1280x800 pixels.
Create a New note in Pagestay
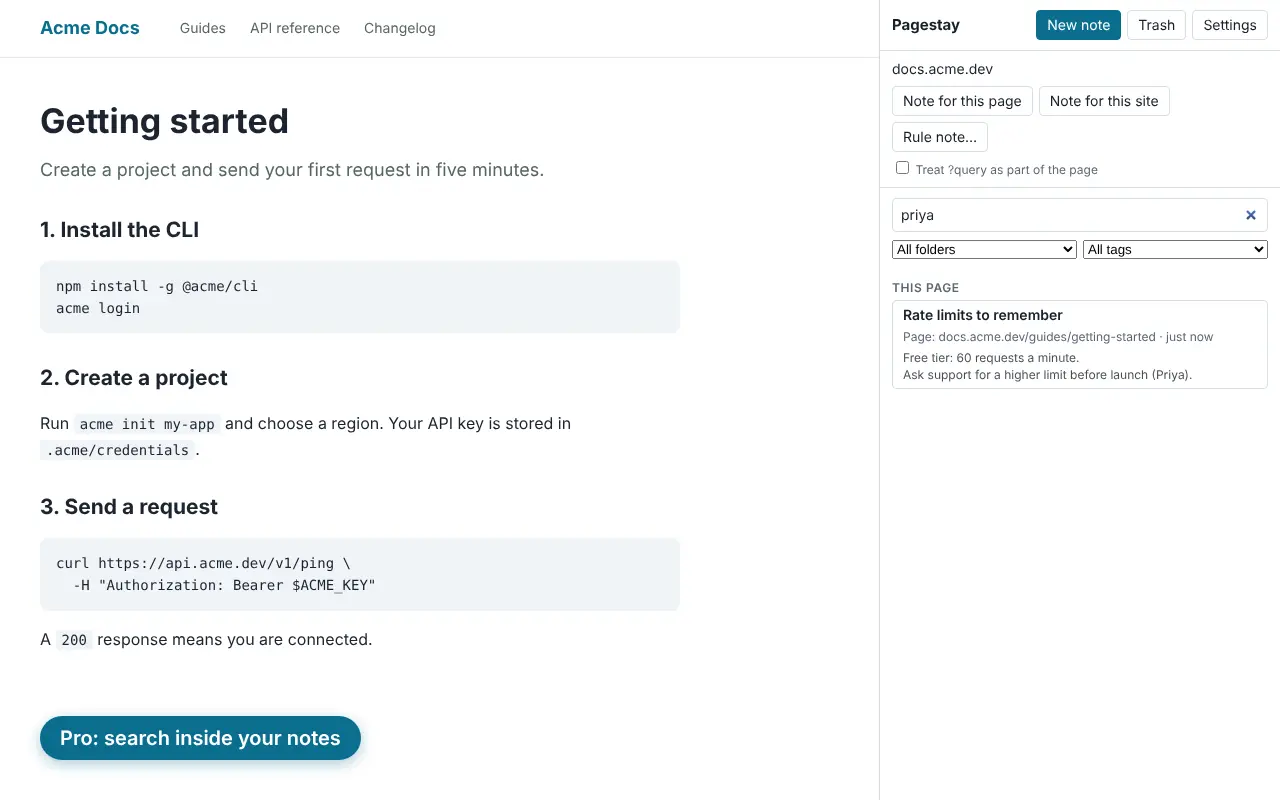click(x=1078, y=25)
